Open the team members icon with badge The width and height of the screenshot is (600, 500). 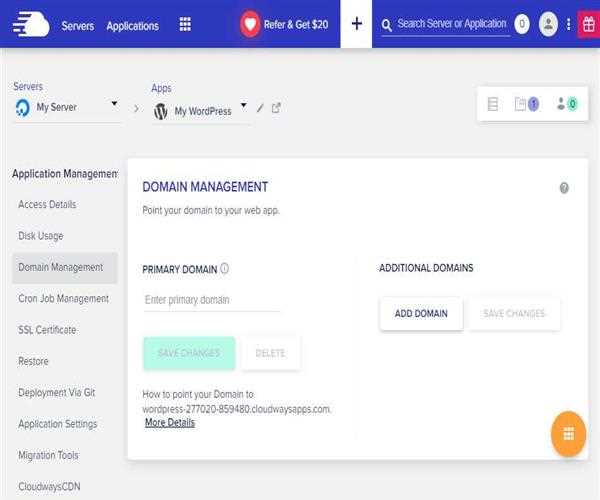[x=567, y=104]
